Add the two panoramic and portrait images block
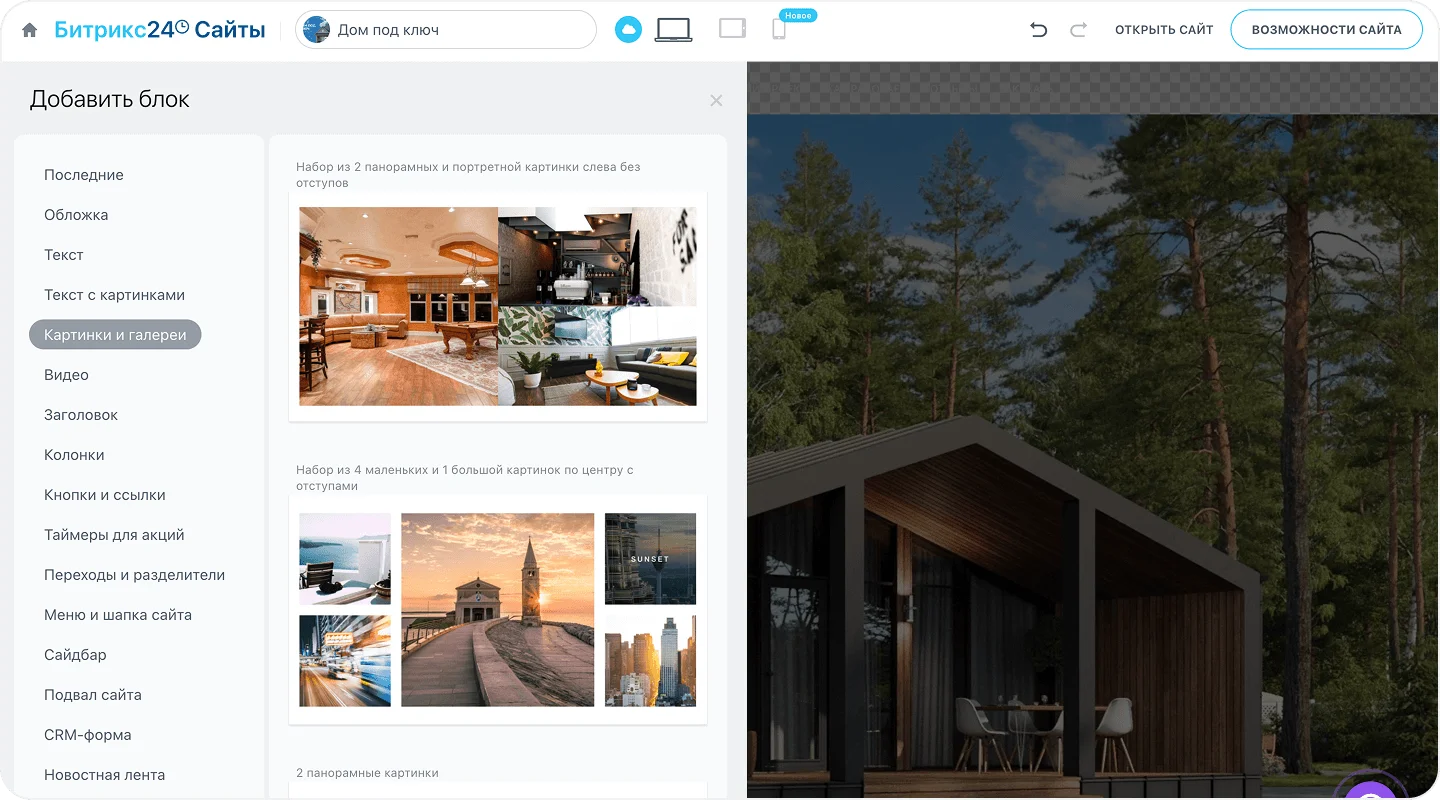Image resolution: width=1440 pixels, height=800 pixels. pos(498,306)
